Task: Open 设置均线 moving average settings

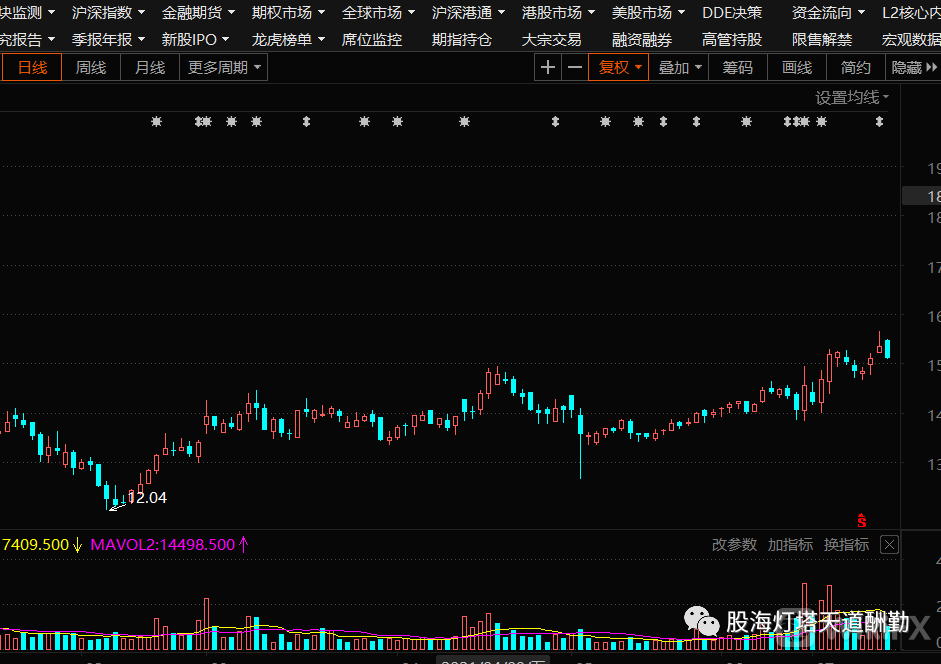Action: (x=851, y=97)
